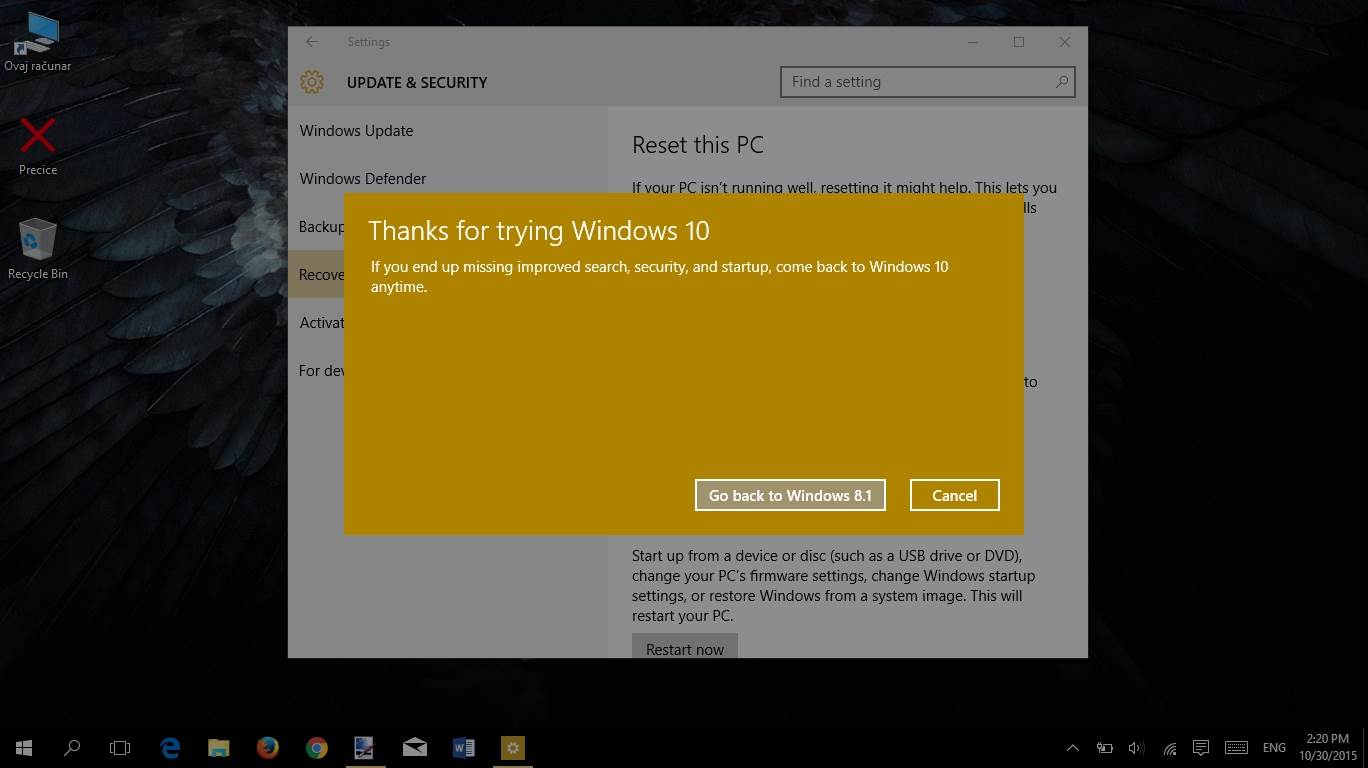Select Windows Defender in sidebar

pos(363,179)
